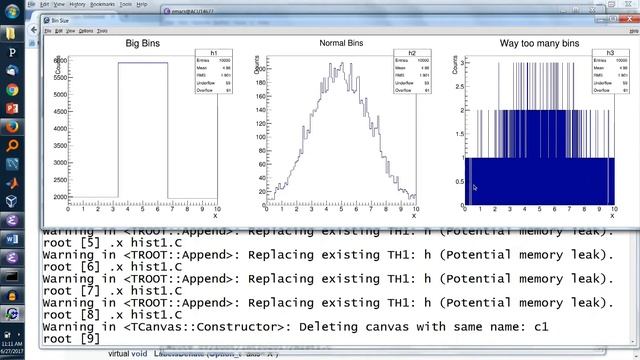The height and width of the screenshot is (360, 640).
Task: Click the 'root [8] .x hist1.C' terminal line
Action: (112, 315)
